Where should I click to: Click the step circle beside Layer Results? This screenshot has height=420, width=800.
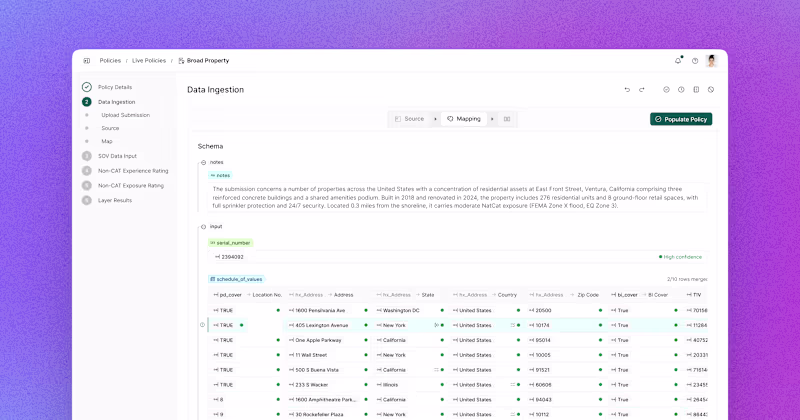(x=87, y=201)
